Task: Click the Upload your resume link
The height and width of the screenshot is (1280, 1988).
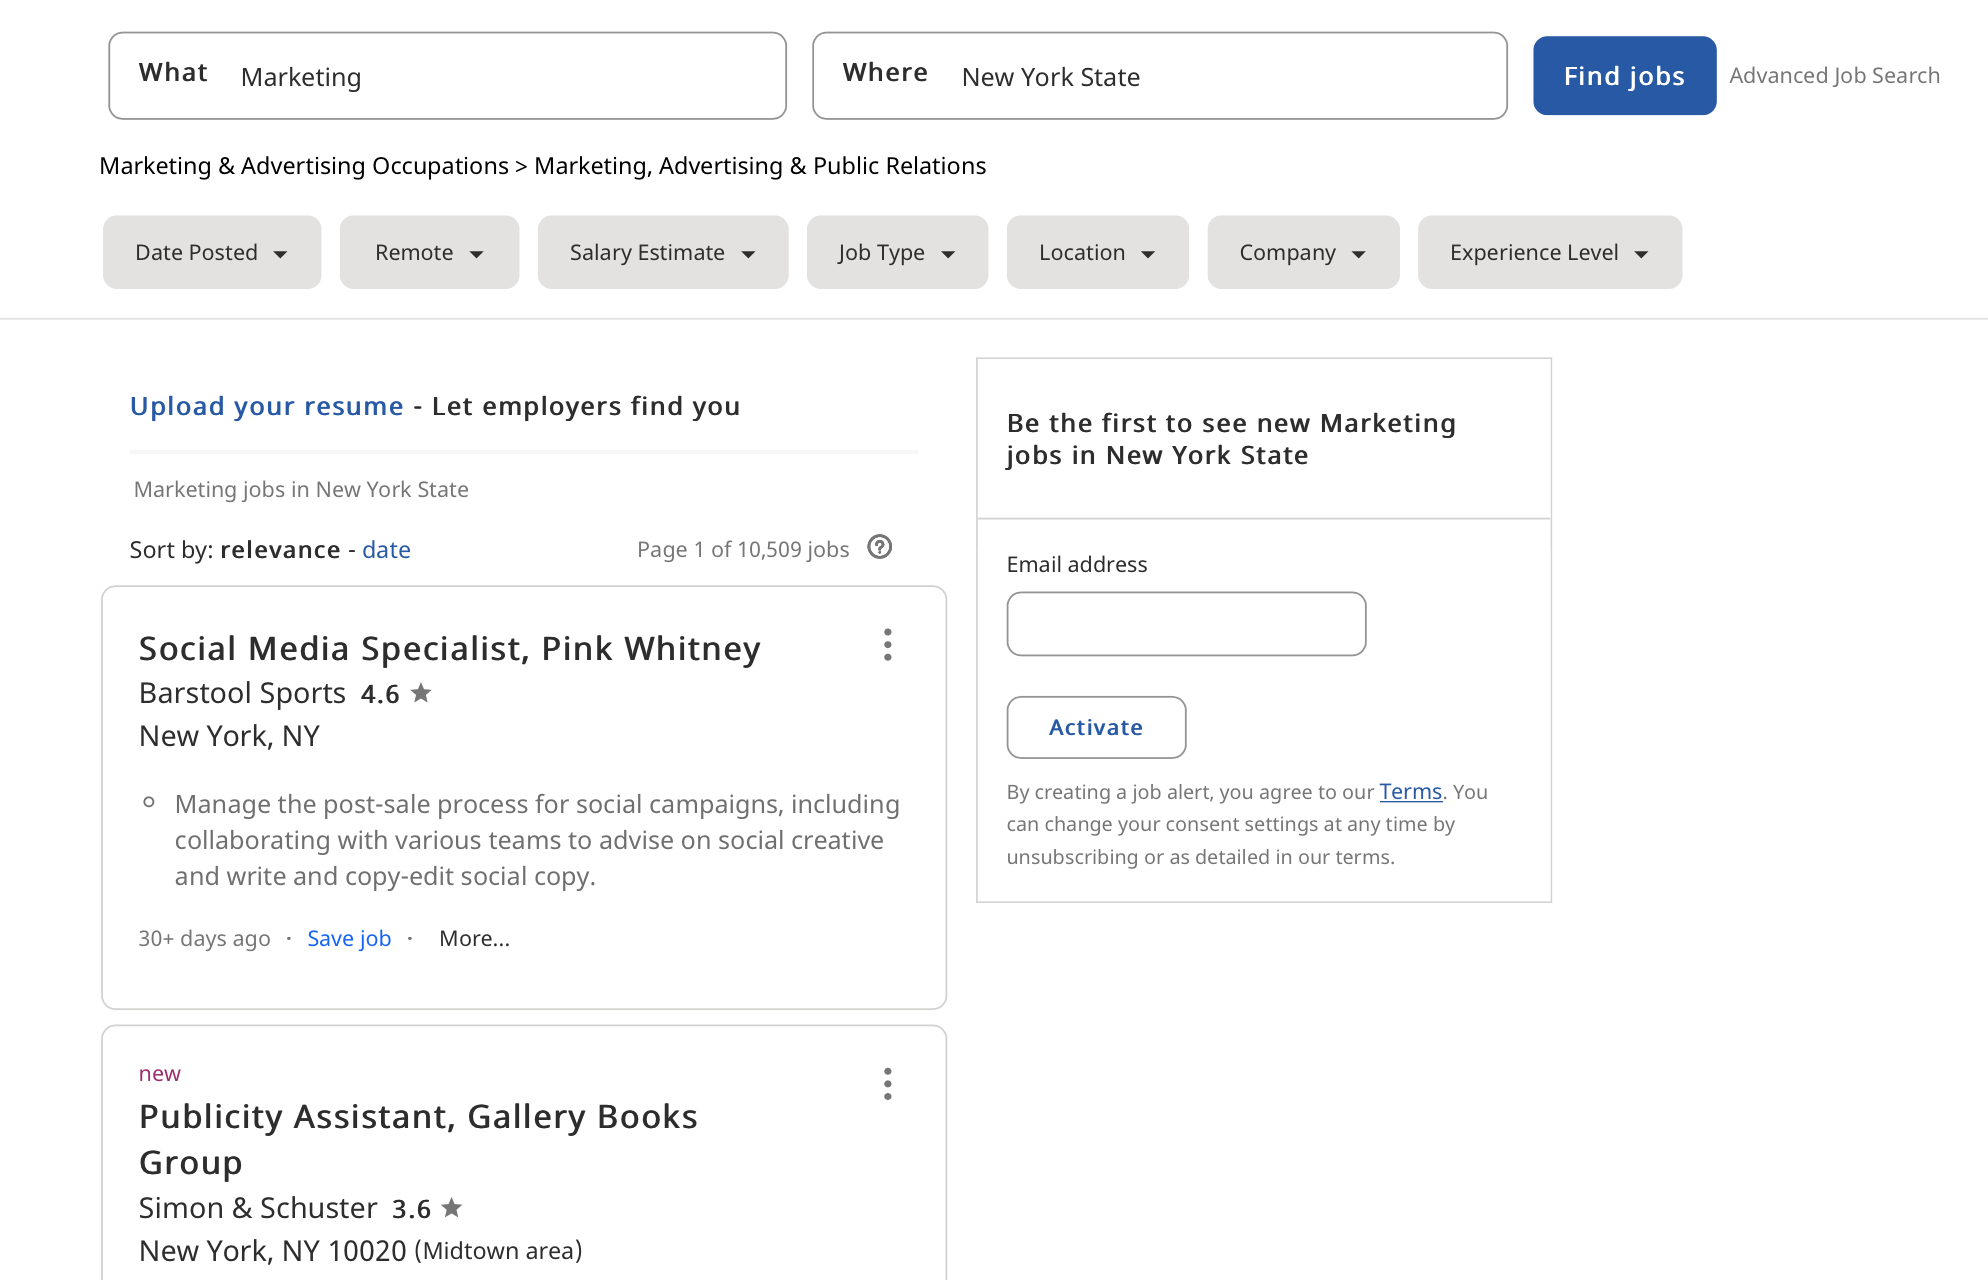Action: pos(267,406)
